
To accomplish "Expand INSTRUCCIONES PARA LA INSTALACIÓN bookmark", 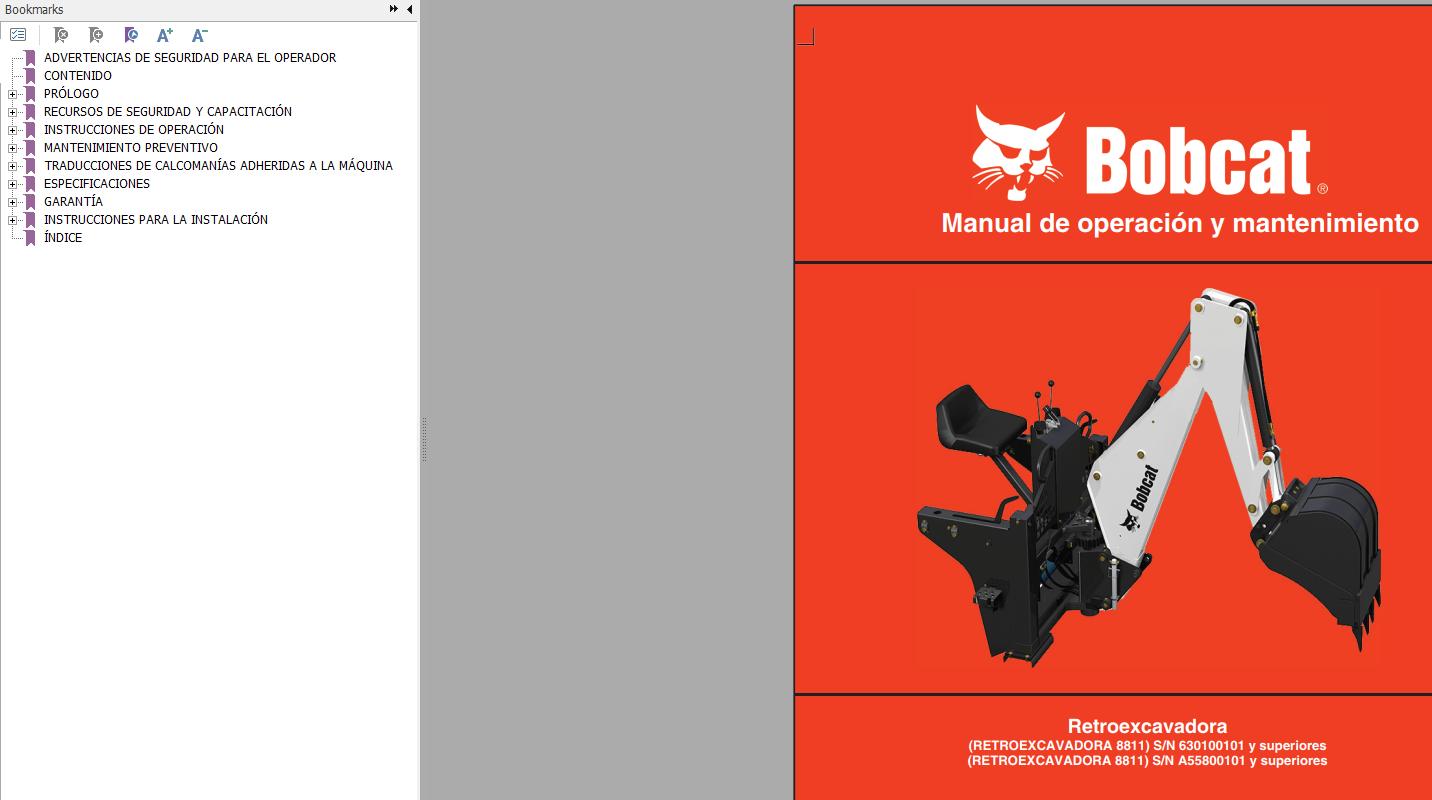I will point(12,220).
